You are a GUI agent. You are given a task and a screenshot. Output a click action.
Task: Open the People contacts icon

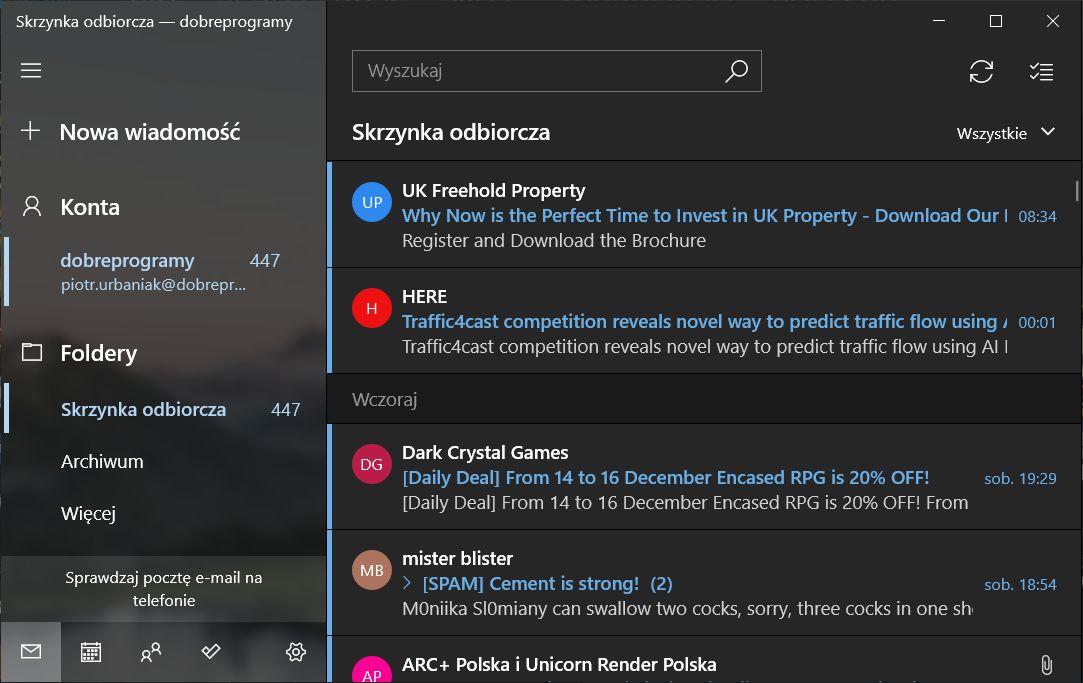[151, 652]
